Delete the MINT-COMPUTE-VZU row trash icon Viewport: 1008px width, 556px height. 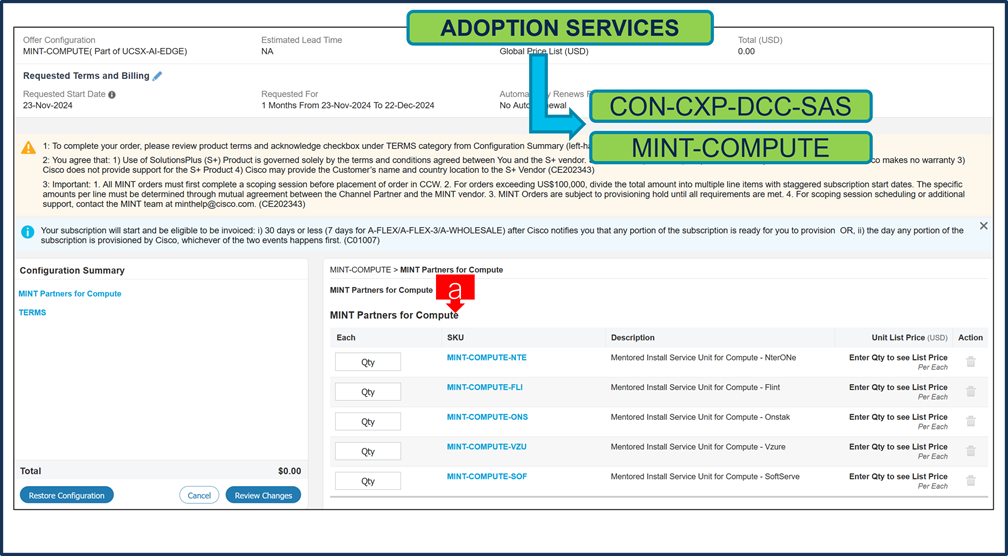click(x=971, y=451)
